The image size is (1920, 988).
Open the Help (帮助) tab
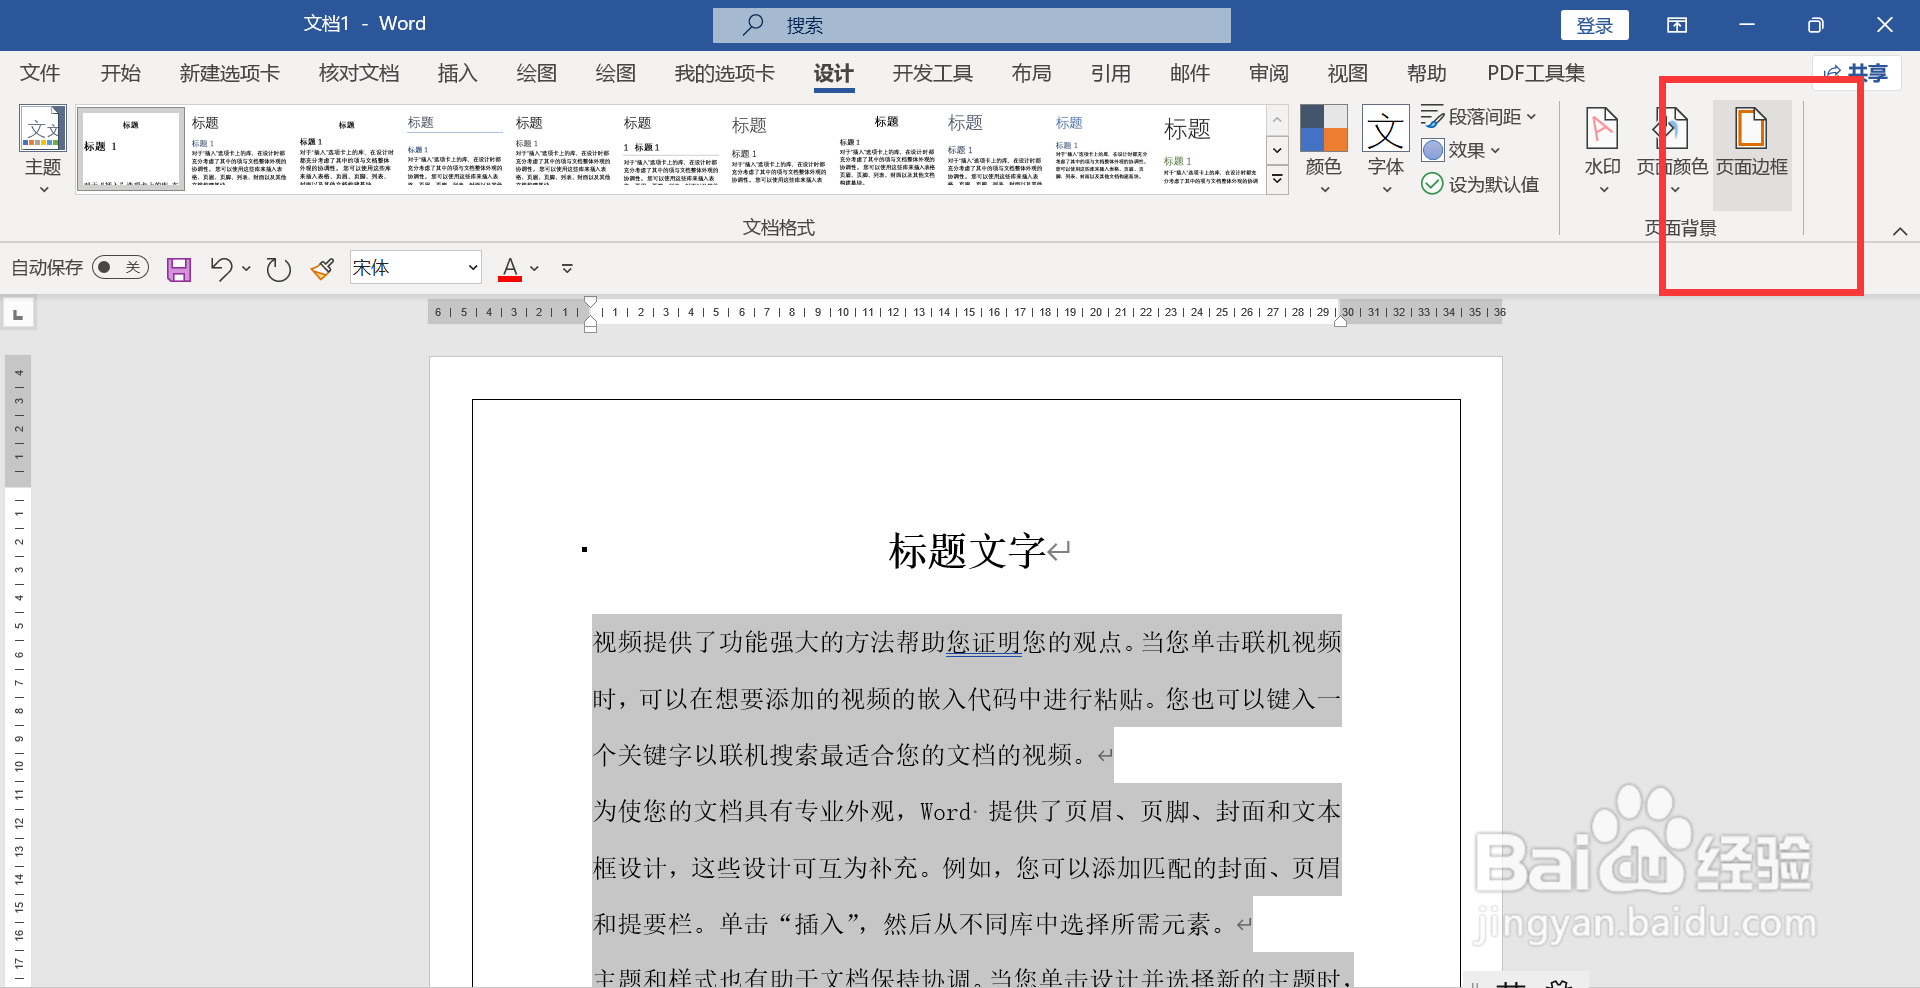1427,73
